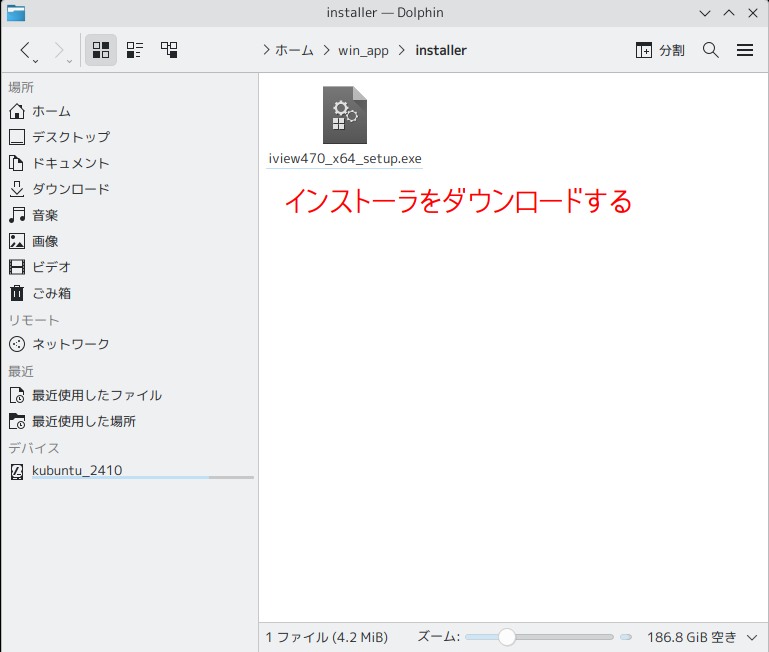Go back to previous folder

[x=25, y=50]
